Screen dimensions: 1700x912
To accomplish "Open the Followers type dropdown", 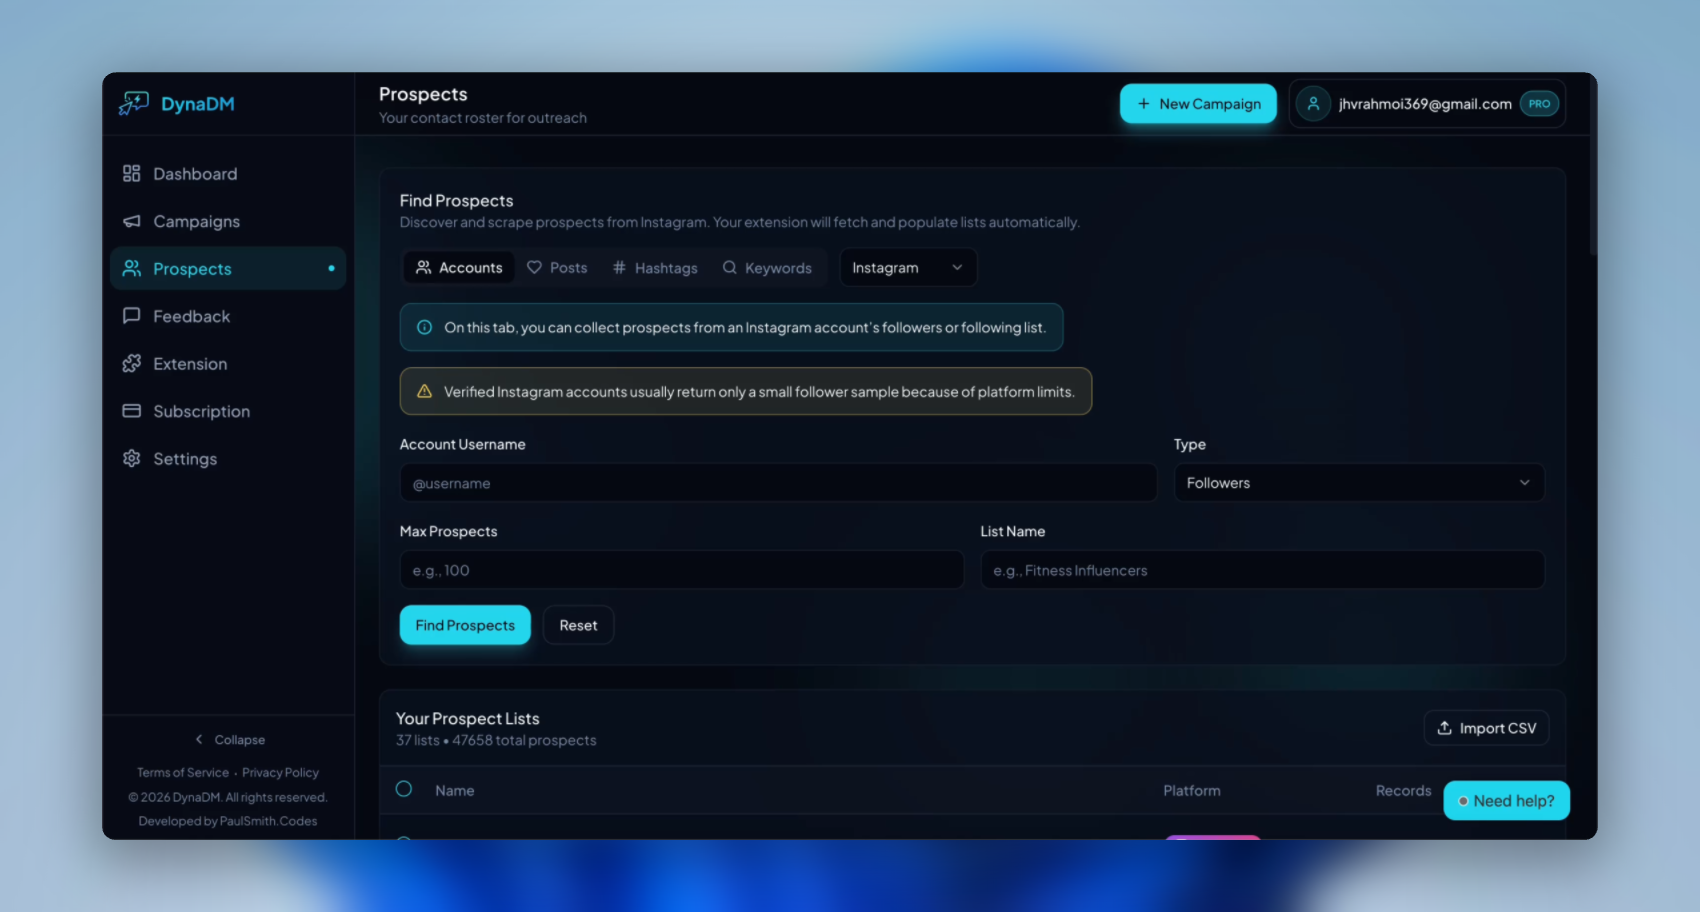I will click(x=1358, y=482).
